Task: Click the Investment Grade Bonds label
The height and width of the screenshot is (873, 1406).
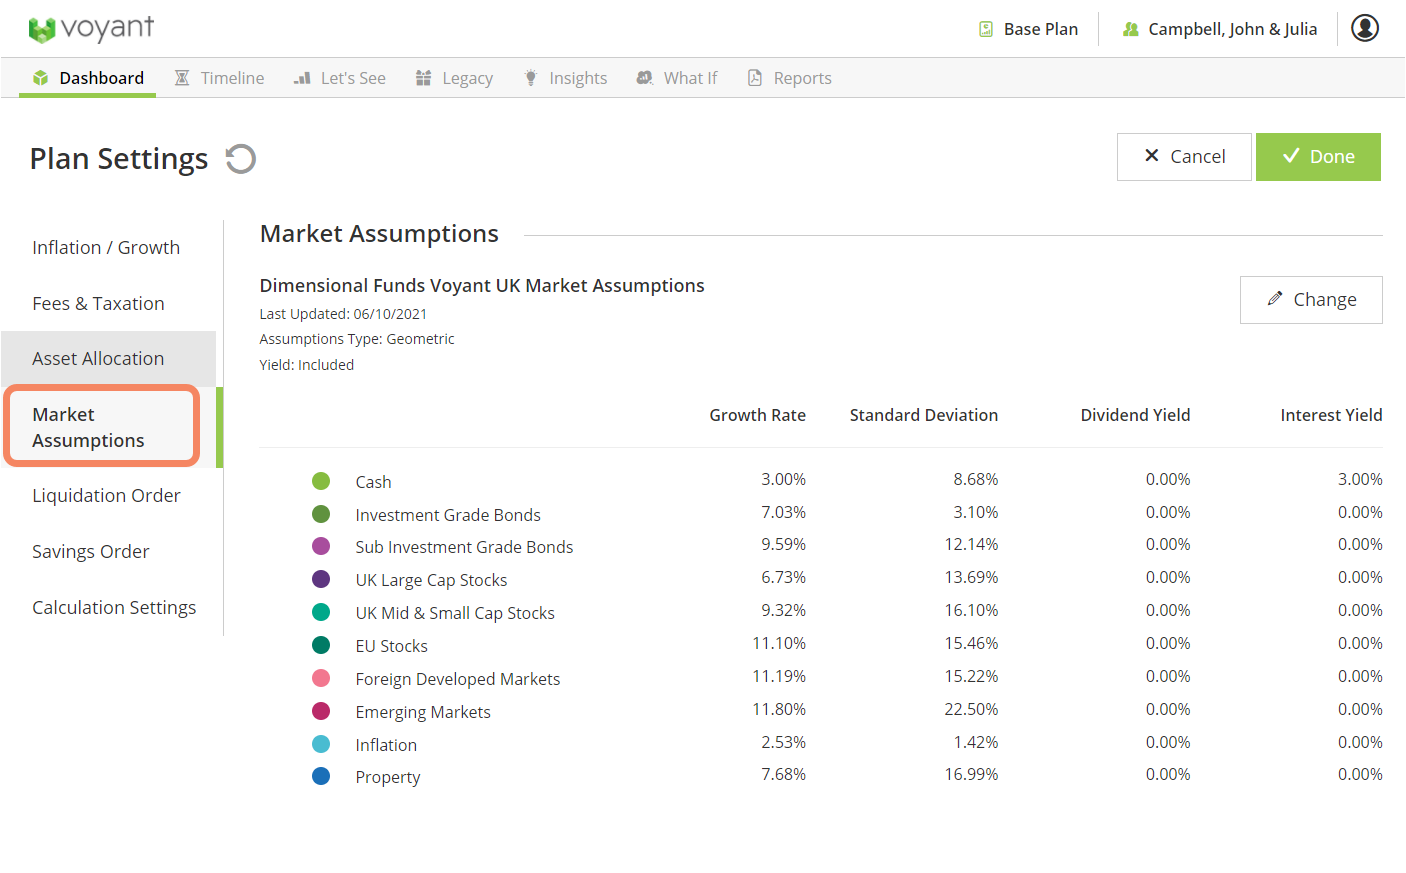Action: click(x=448, y=515)
